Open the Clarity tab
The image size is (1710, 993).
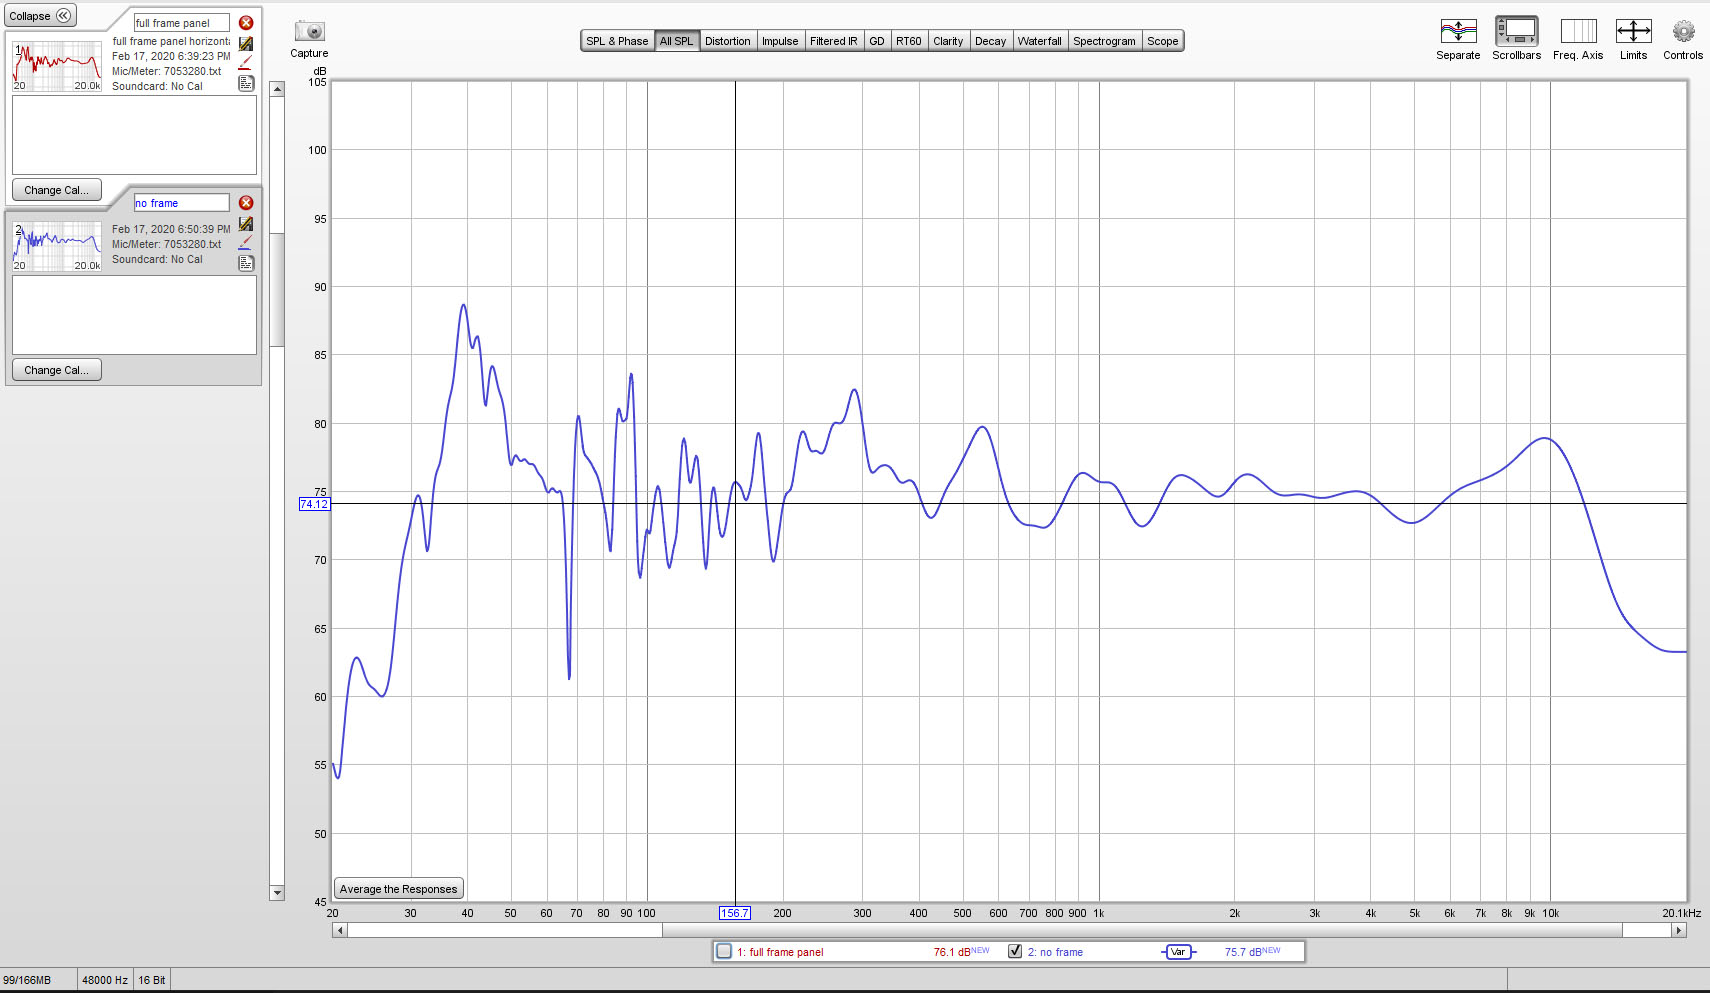coord(948,41)
